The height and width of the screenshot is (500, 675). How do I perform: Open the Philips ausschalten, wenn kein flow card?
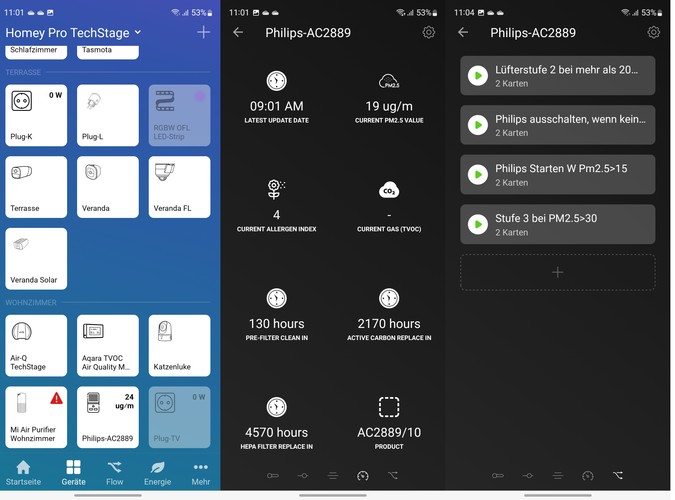click(x=557, y=125)
